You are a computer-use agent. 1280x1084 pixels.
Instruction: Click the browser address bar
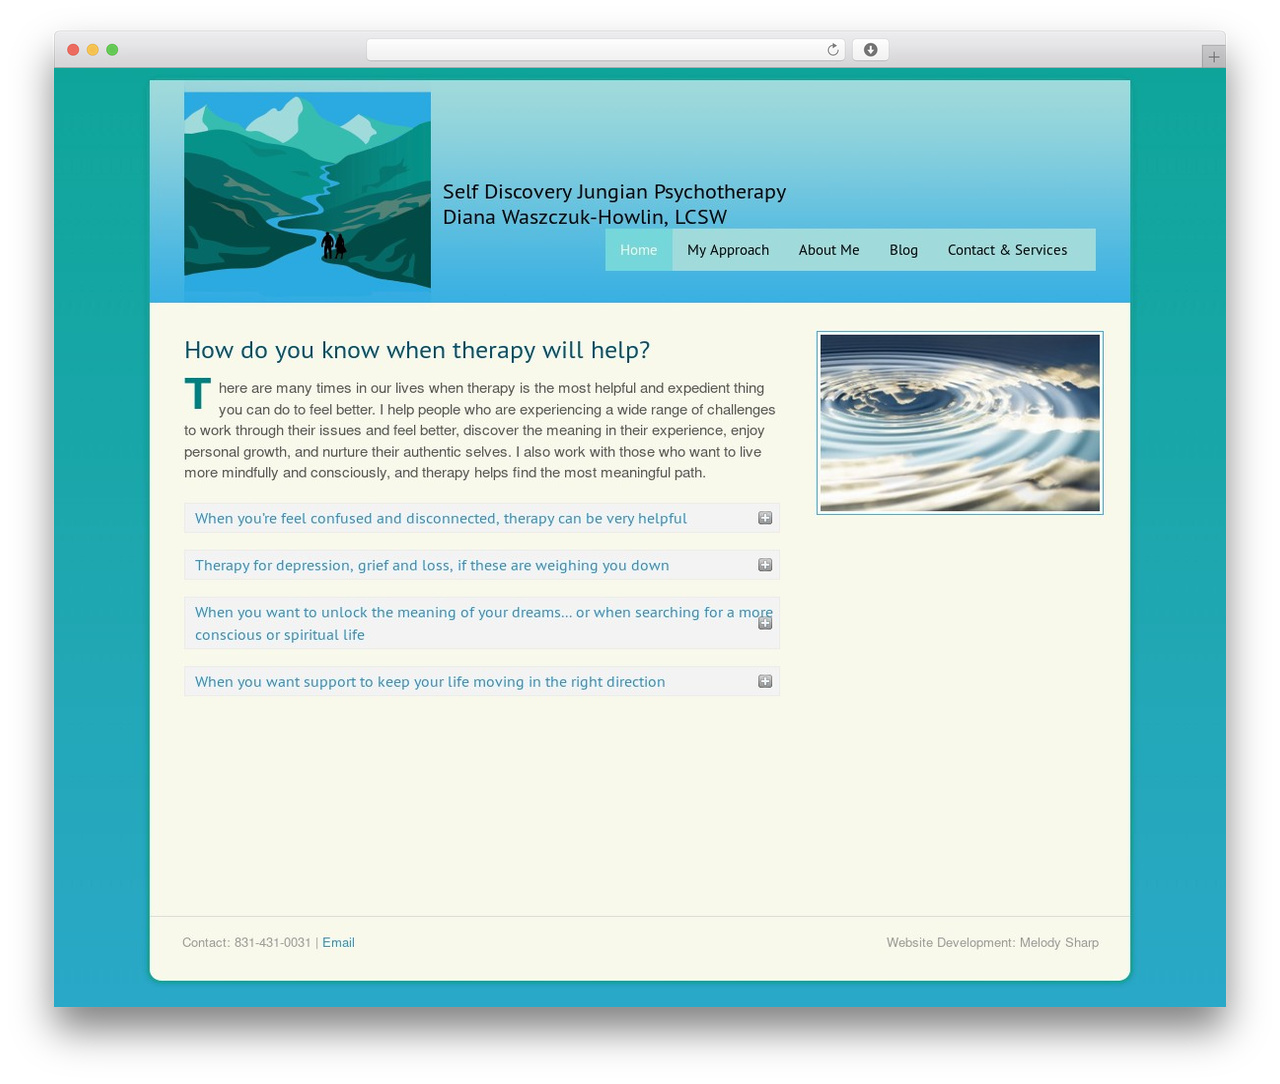(x=605, y=50)
